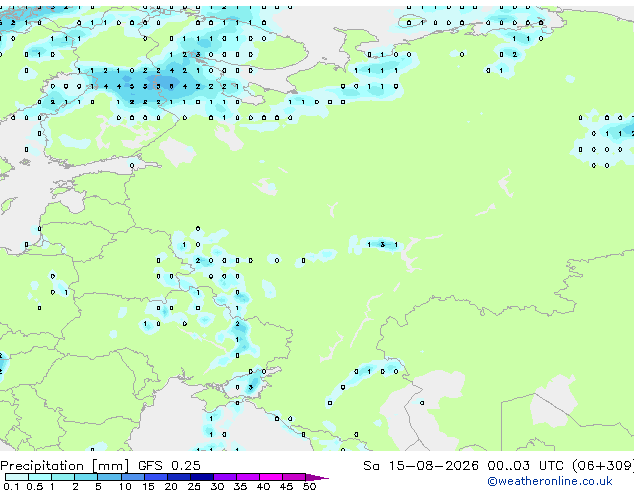Pick the legend swatch between 2 and 5
Screen dimensions: 634x490
(x=86, y=477)
